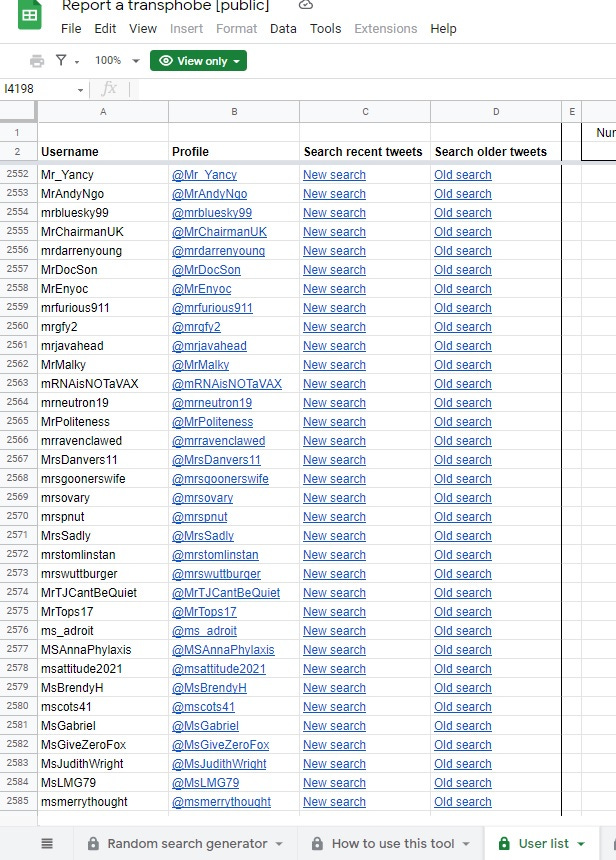Click Old search for MSAnnaPhylaxis

(462, 649)
